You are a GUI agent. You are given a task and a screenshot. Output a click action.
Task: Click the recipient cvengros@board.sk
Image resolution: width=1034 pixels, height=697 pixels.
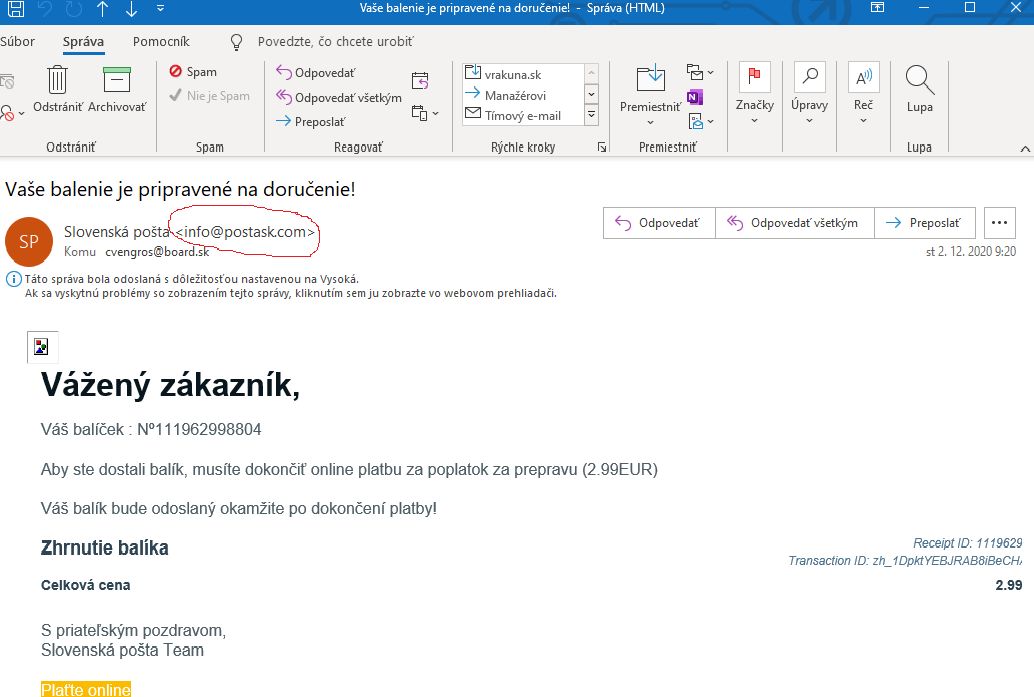157,252
